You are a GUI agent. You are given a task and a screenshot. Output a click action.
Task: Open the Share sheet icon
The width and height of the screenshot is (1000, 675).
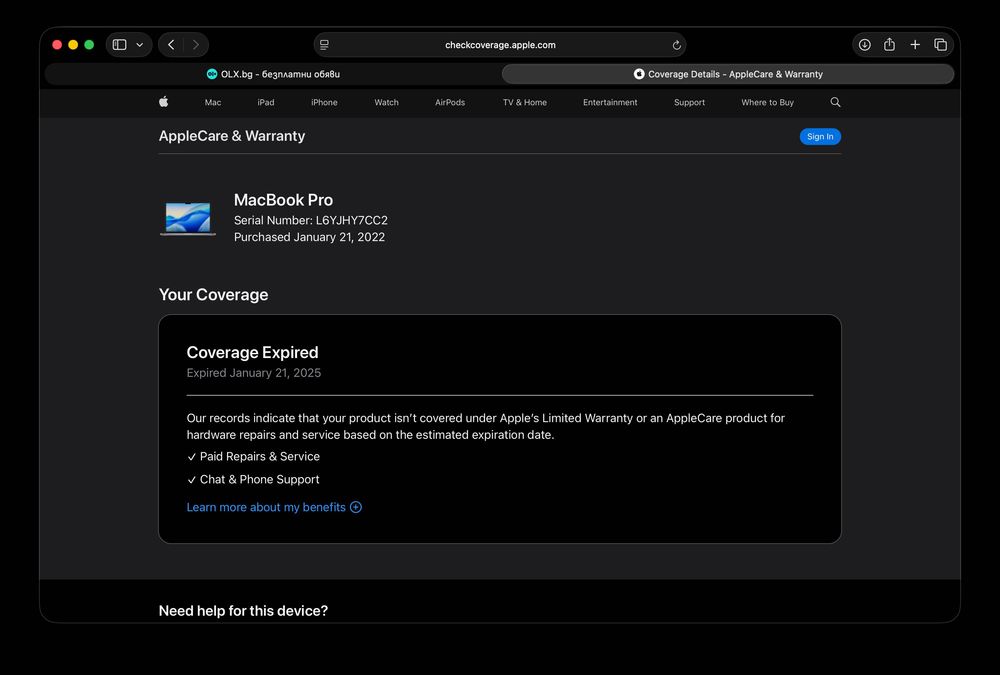tap(890, 44)
